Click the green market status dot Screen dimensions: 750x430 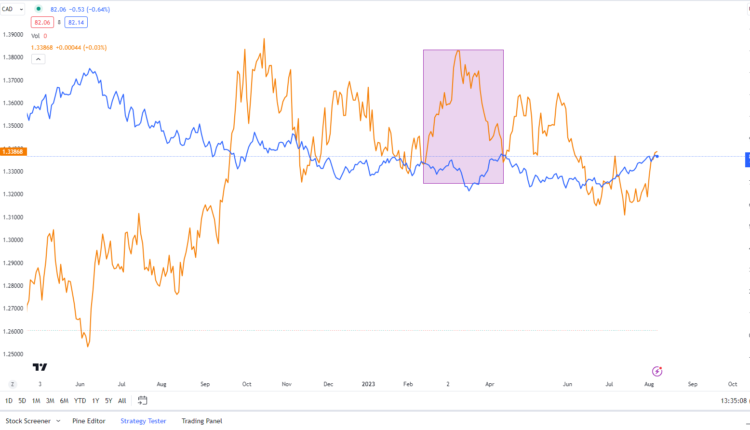(38, 8)
